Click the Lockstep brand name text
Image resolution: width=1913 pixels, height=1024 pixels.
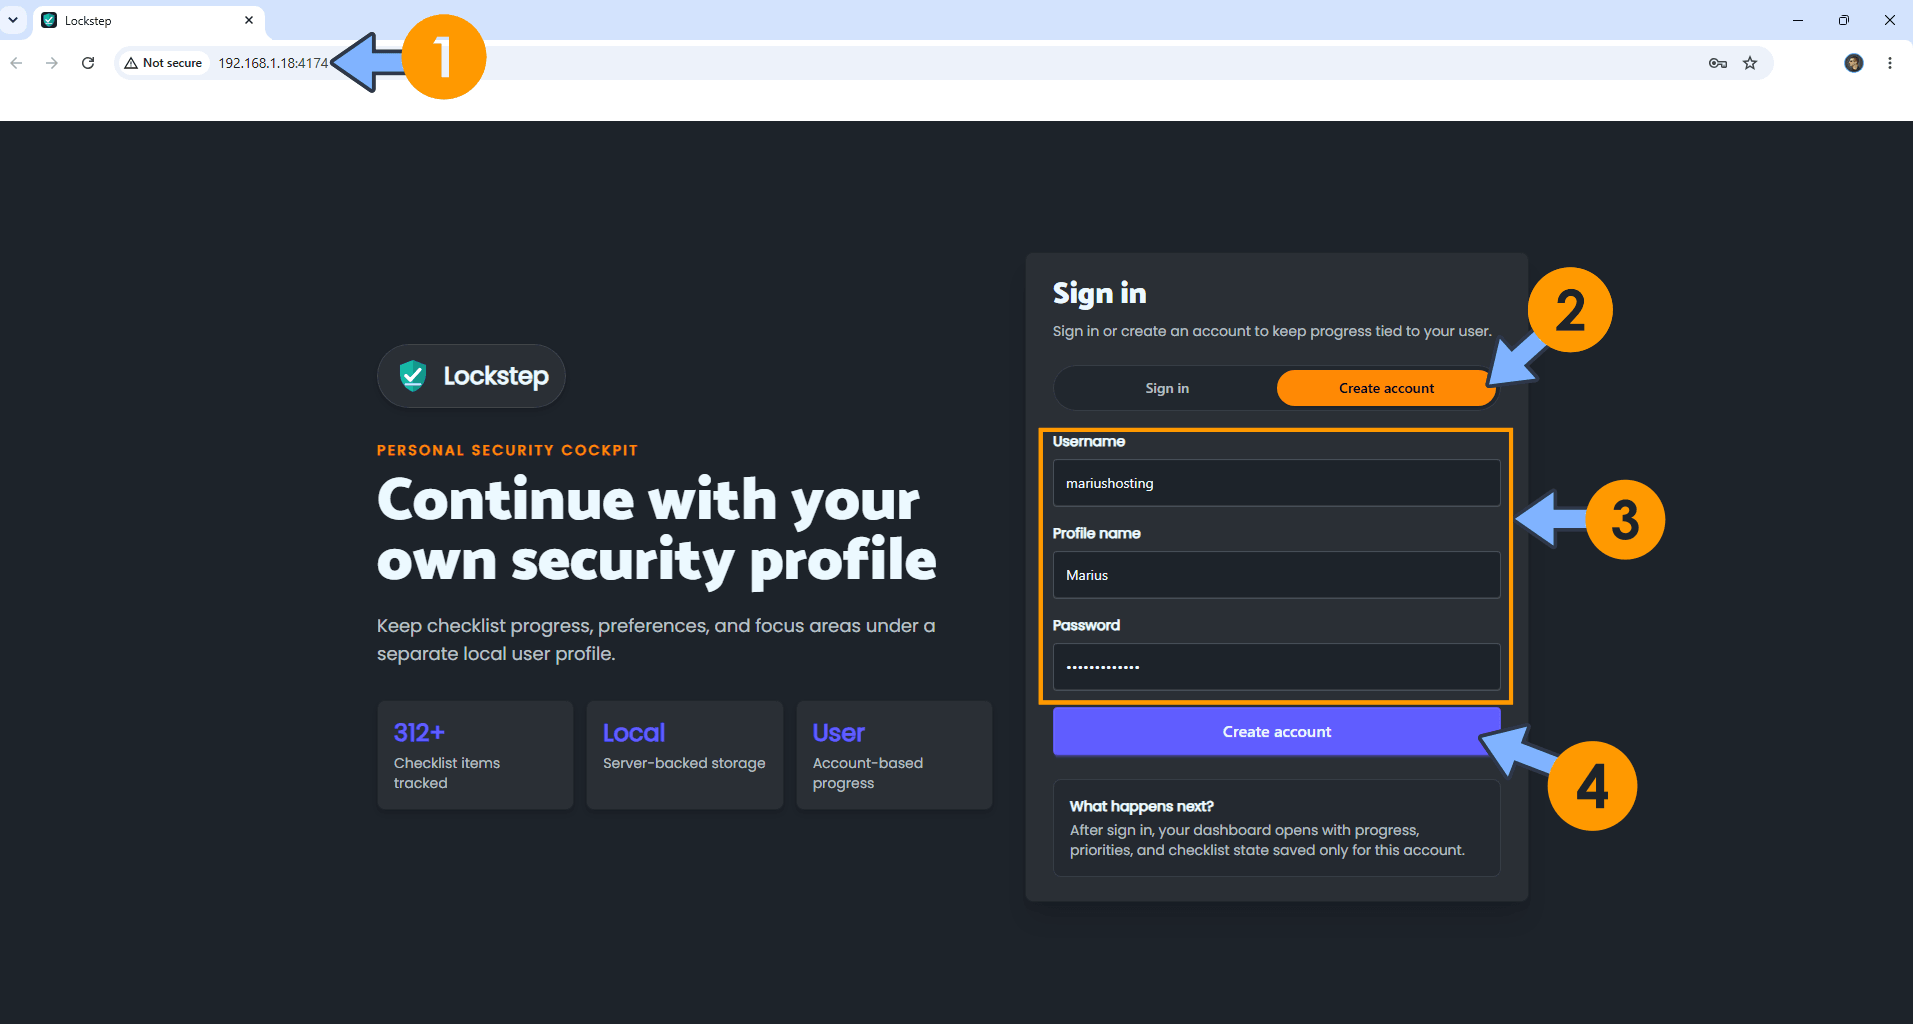[496, 376]
